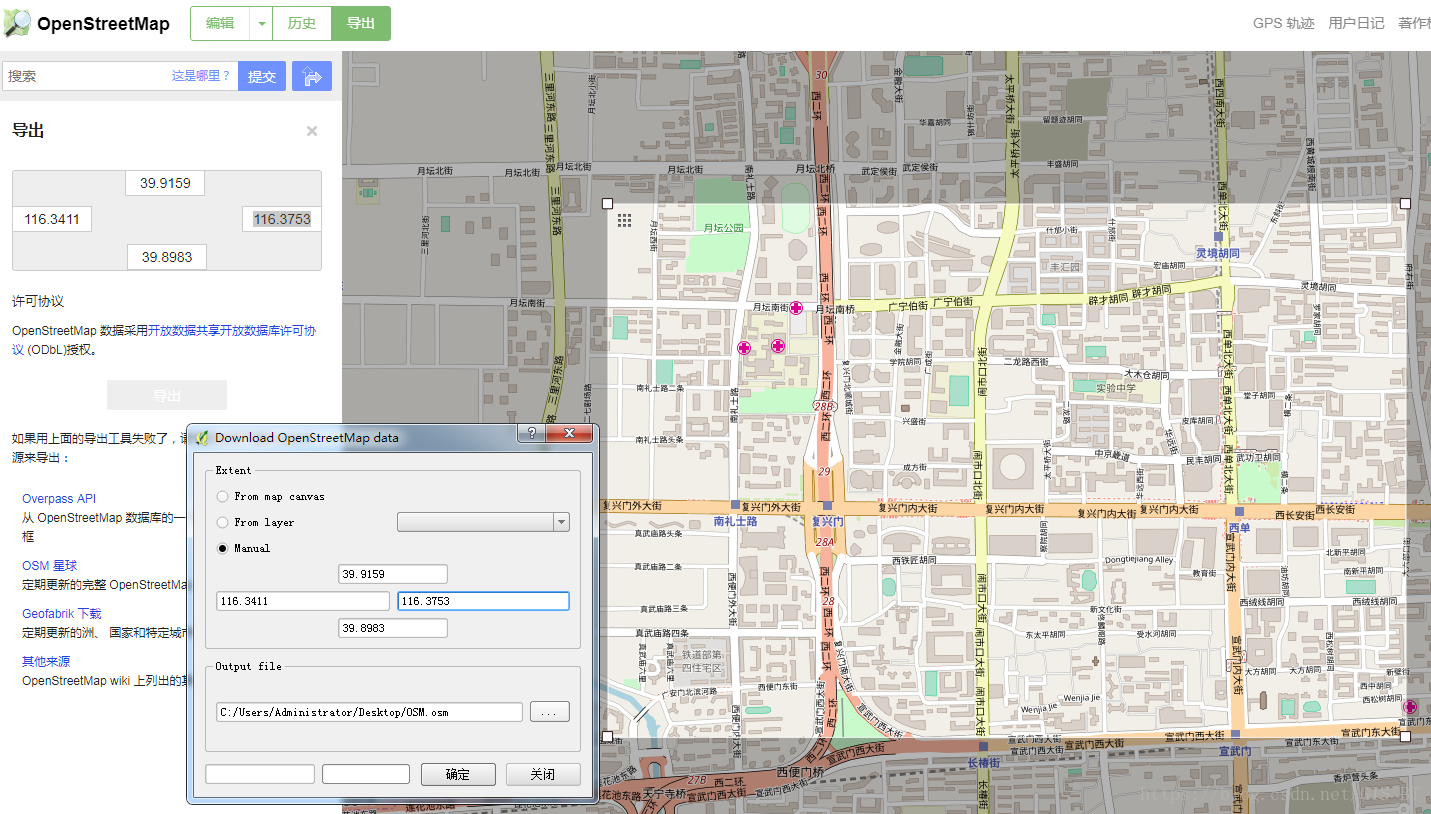Open the From layer combo box
This screenshot has width=1431, height=814.
pyautogui.click(x=483, y=522)
